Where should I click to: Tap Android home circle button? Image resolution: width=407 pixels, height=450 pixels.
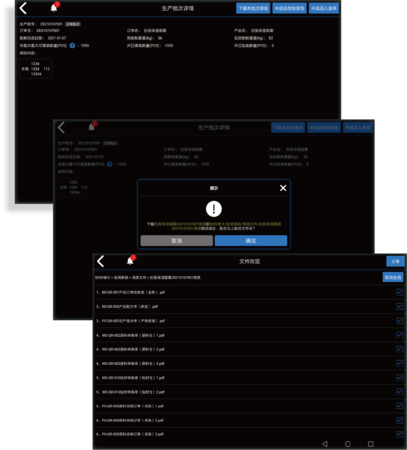coord(348,444)
